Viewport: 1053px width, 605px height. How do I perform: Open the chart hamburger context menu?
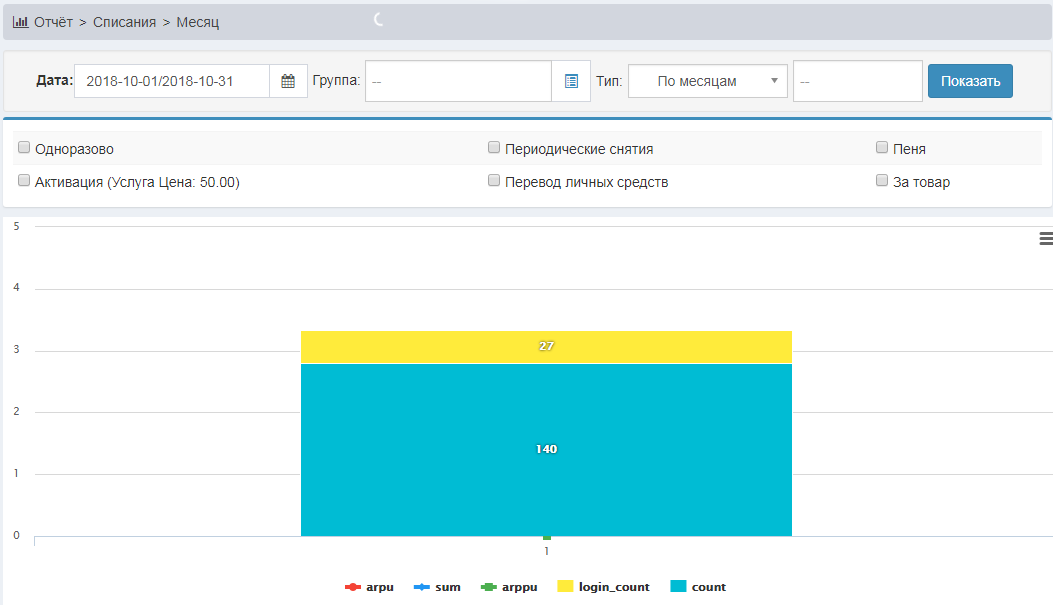click(x=1046, y=238)
